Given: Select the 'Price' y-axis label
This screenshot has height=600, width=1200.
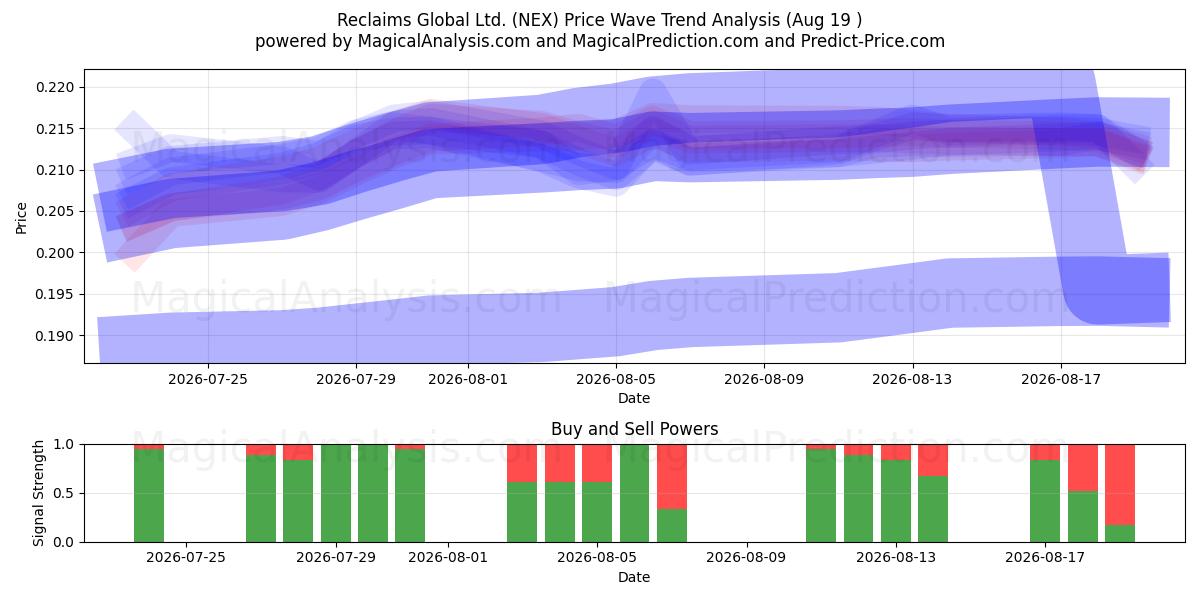Looking at the screenshot, I should click(x=22, y=216).
